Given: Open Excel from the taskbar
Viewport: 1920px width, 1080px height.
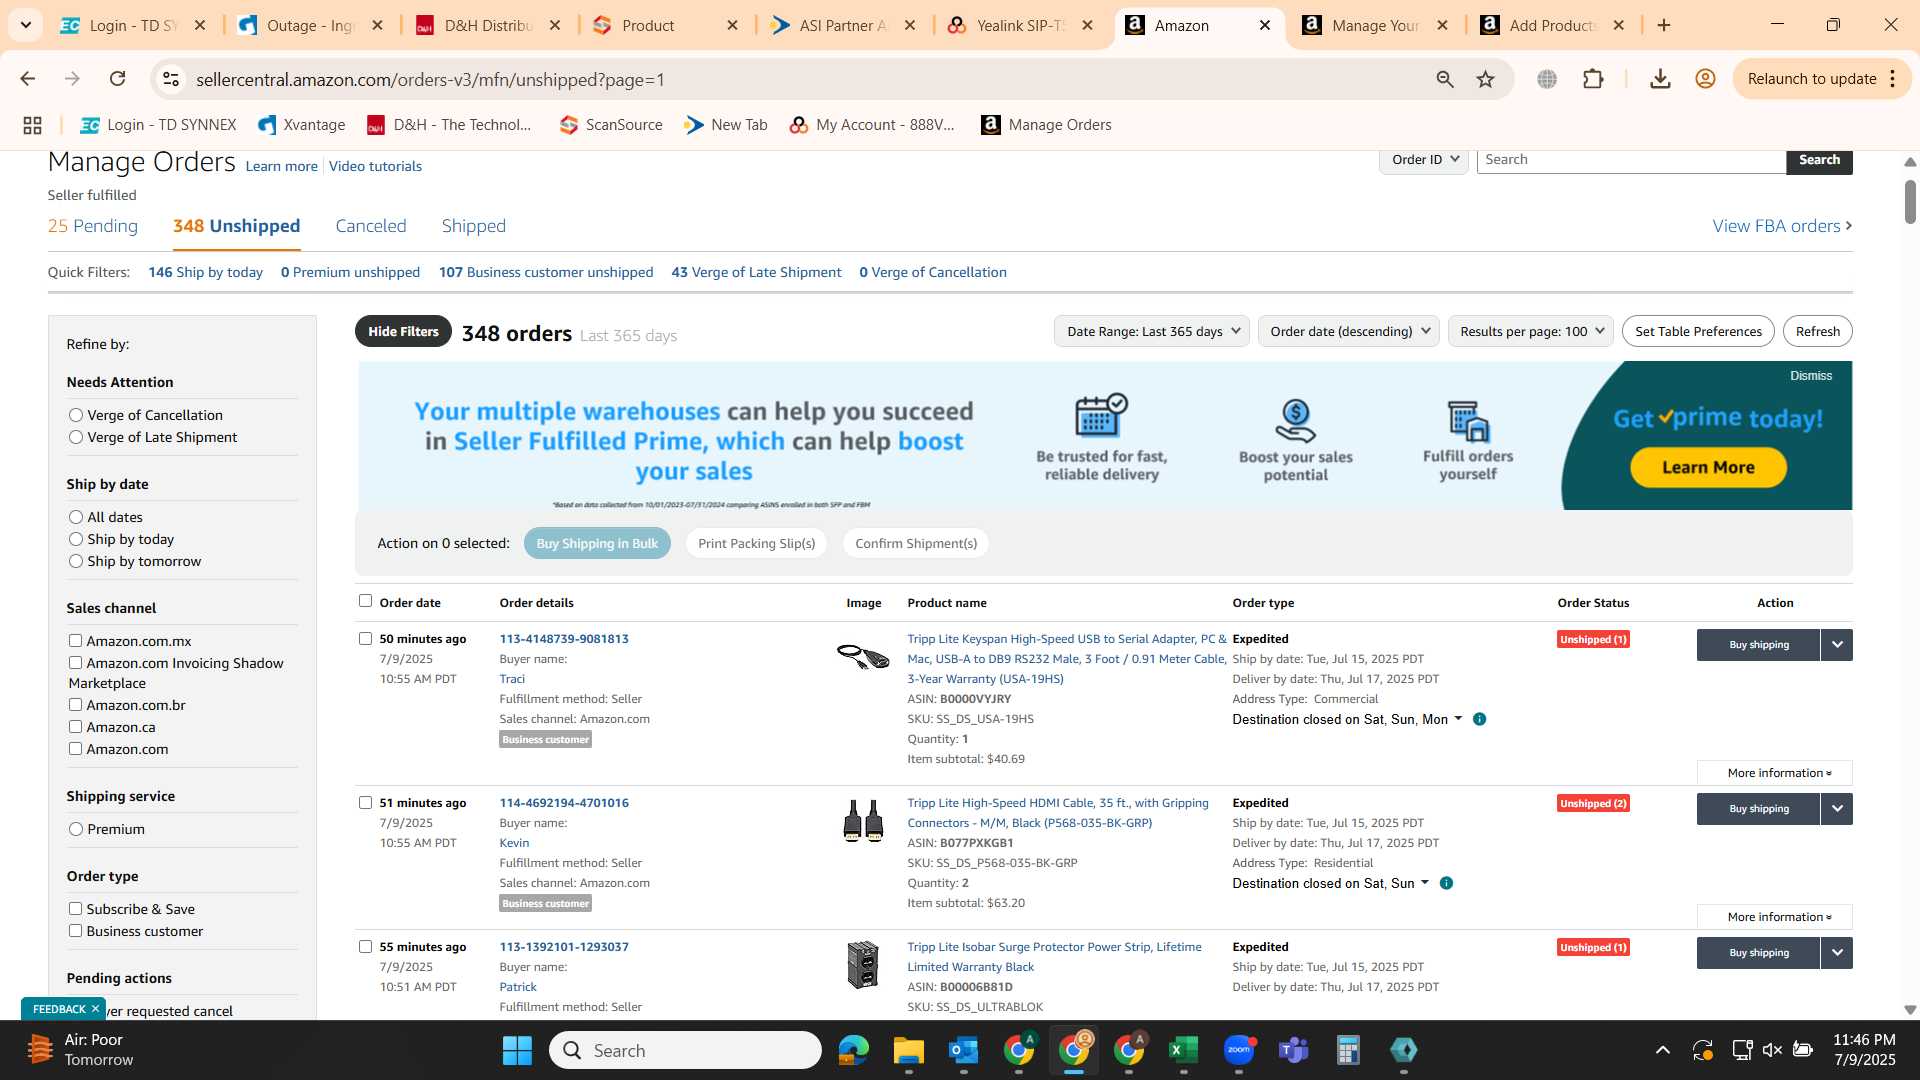Looking at the screenshot, I should (1183, 1050).
